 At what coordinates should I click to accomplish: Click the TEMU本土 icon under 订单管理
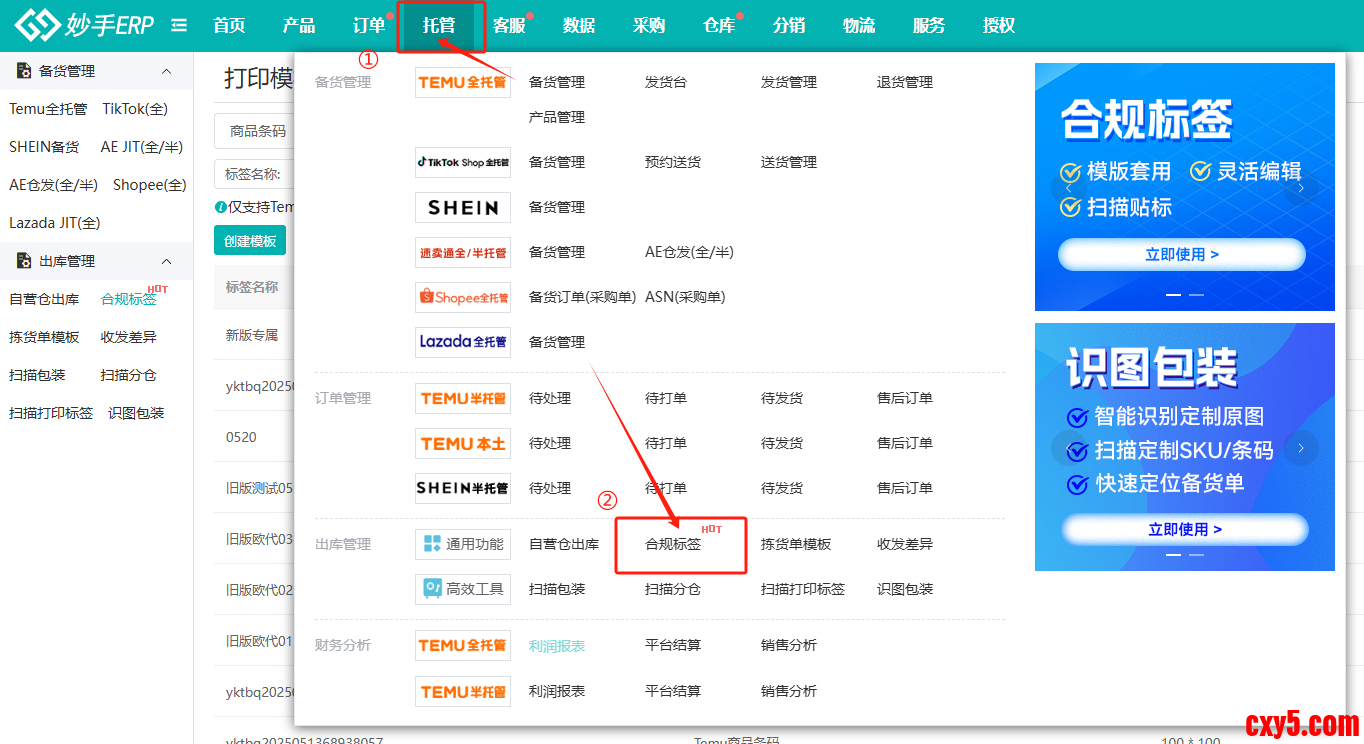(x=462, y=443)
